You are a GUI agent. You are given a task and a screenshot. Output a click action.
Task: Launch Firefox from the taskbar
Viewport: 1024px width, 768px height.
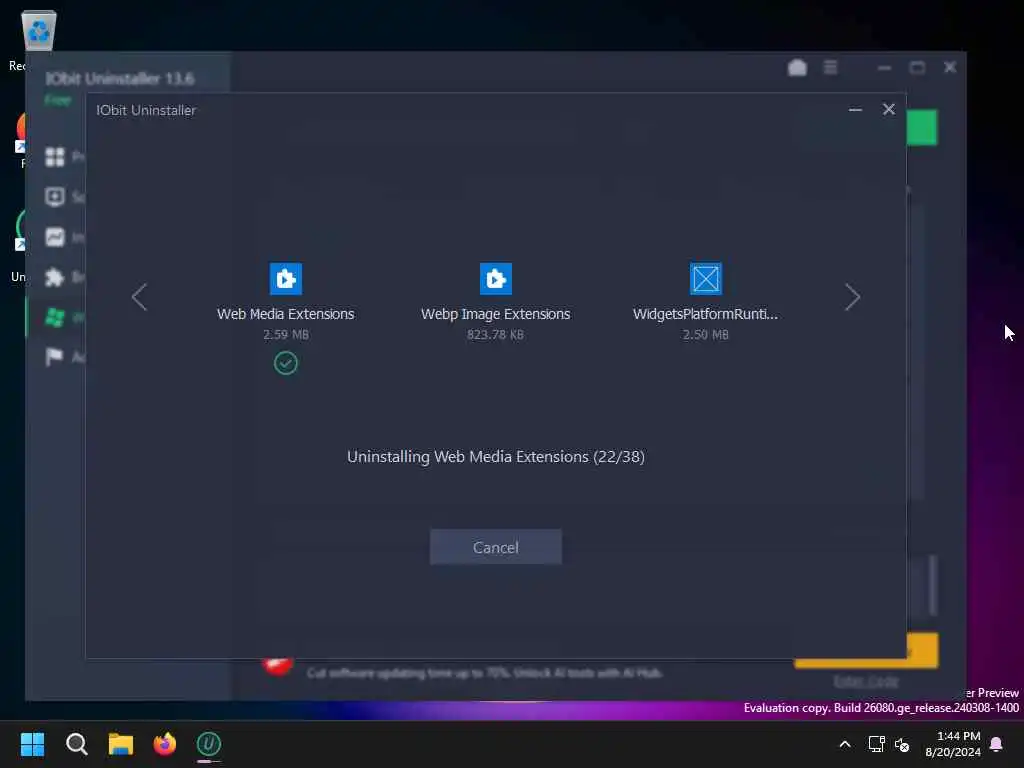165,744
